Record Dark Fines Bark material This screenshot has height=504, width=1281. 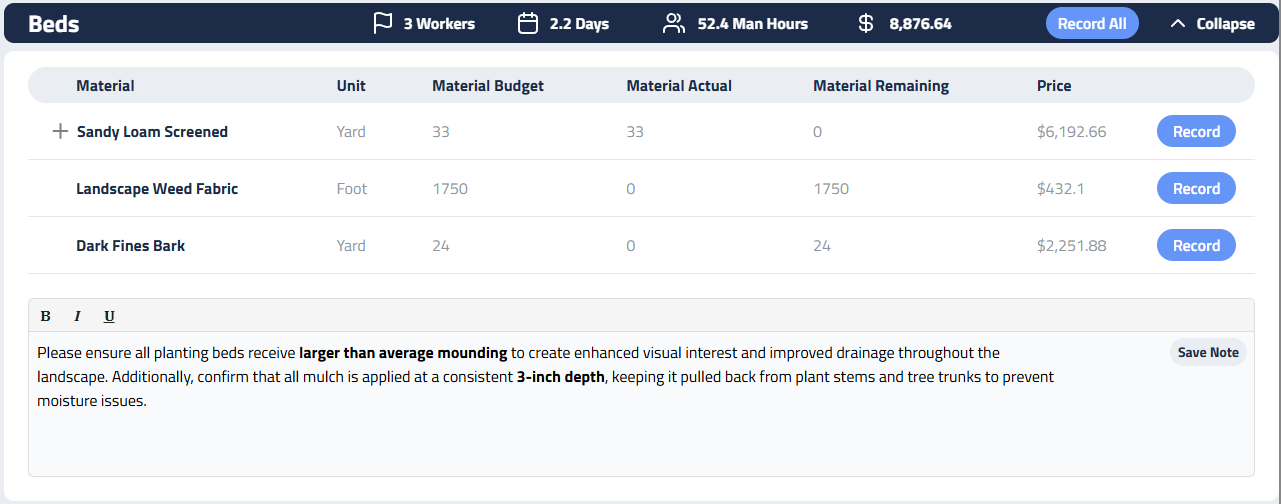pyautogui.click(x=1196, y=245)
